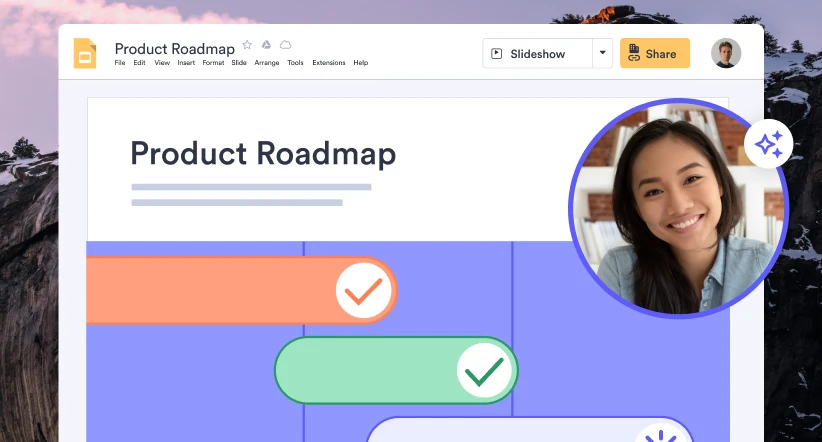The height and width of the screenshot is (442, 822).
Task: Select the woman's circular webcam bubble
Action: tap(678, 209)
